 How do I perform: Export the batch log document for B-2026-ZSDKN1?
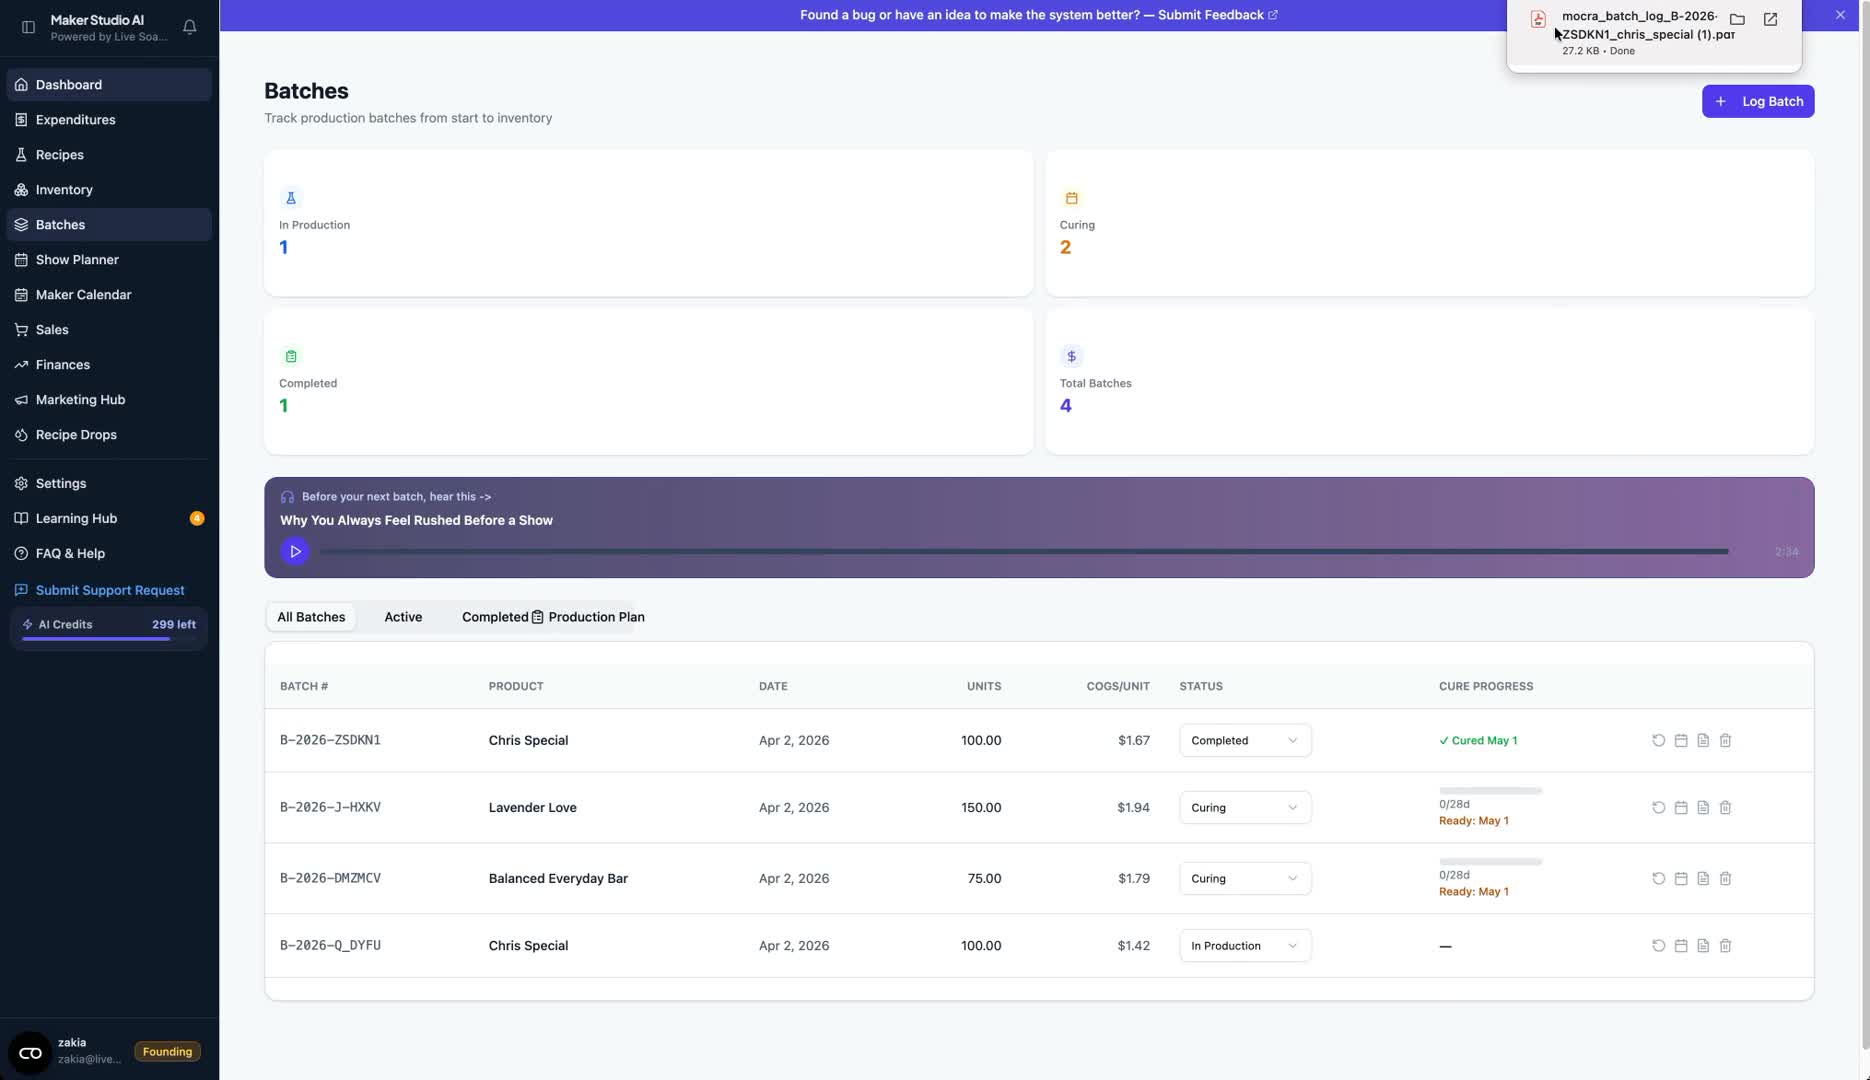[x=1703, y=740]
